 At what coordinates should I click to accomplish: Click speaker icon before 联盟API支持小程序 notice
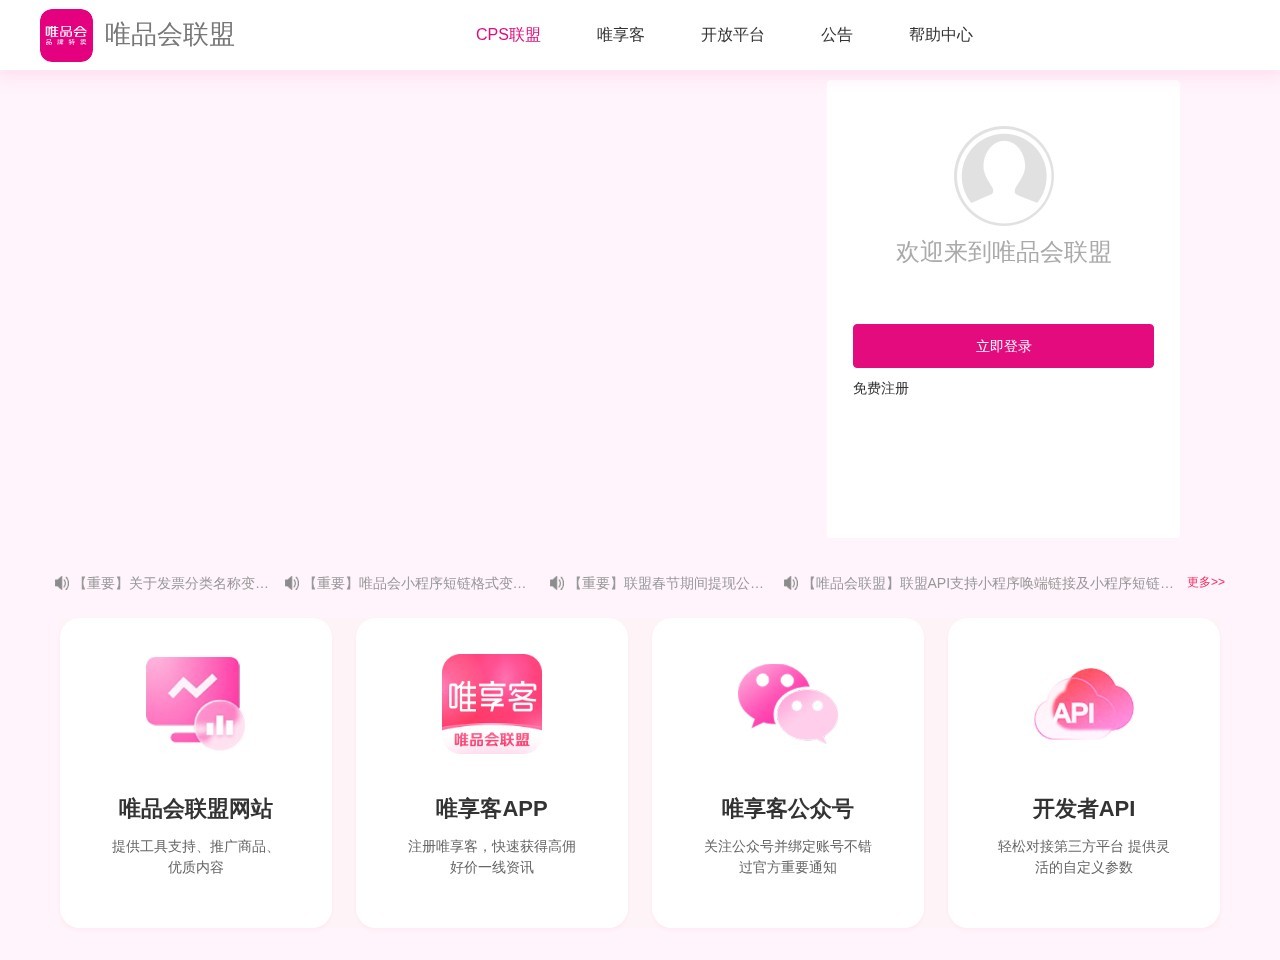tap(791, 583)
